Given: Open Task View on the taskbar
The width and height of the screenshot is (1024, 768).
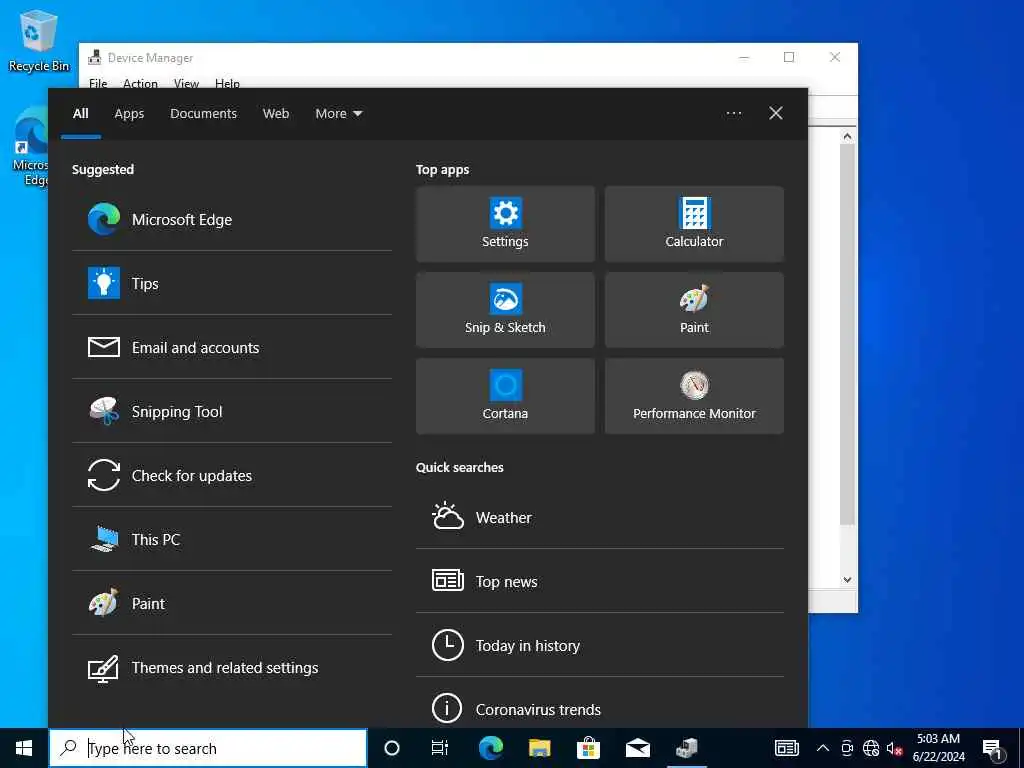Looking at the screenshot, I should [x=440, y=748].
